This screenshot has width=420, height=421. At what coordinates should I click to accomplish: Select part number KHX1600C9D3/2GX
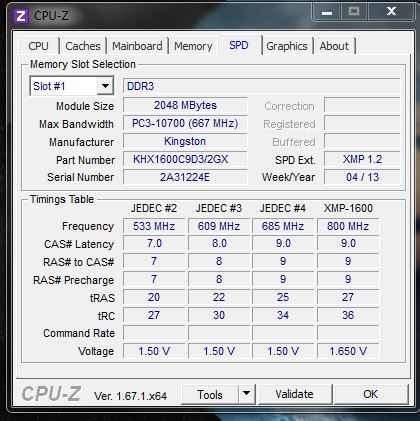185,159
